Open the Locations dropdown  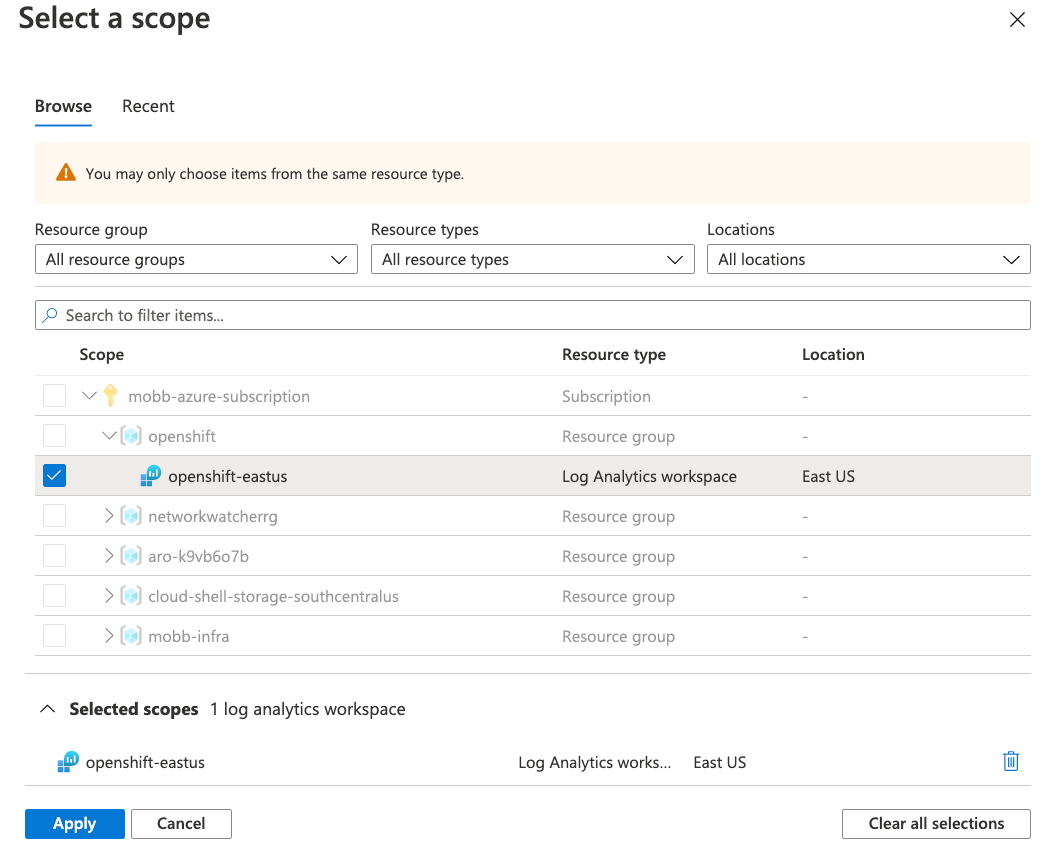point(868,259)
